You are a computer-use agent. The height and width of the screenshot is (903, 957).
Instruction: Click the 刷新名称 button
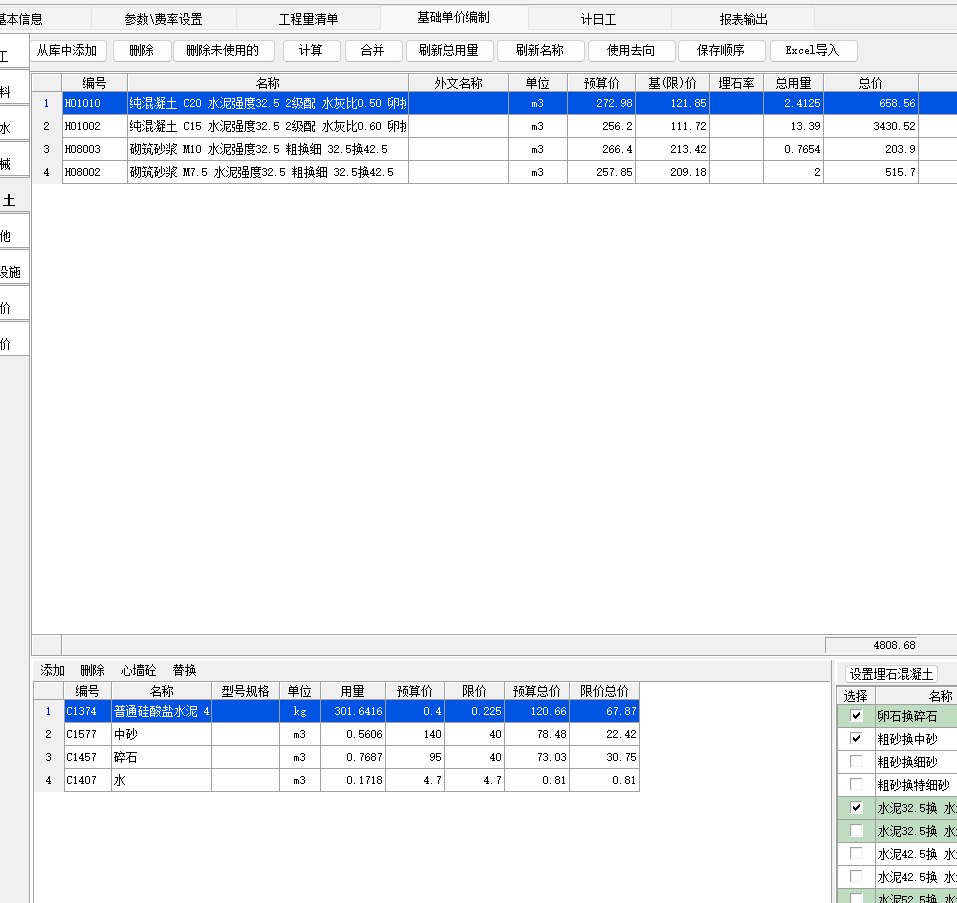tap(539, 51)
